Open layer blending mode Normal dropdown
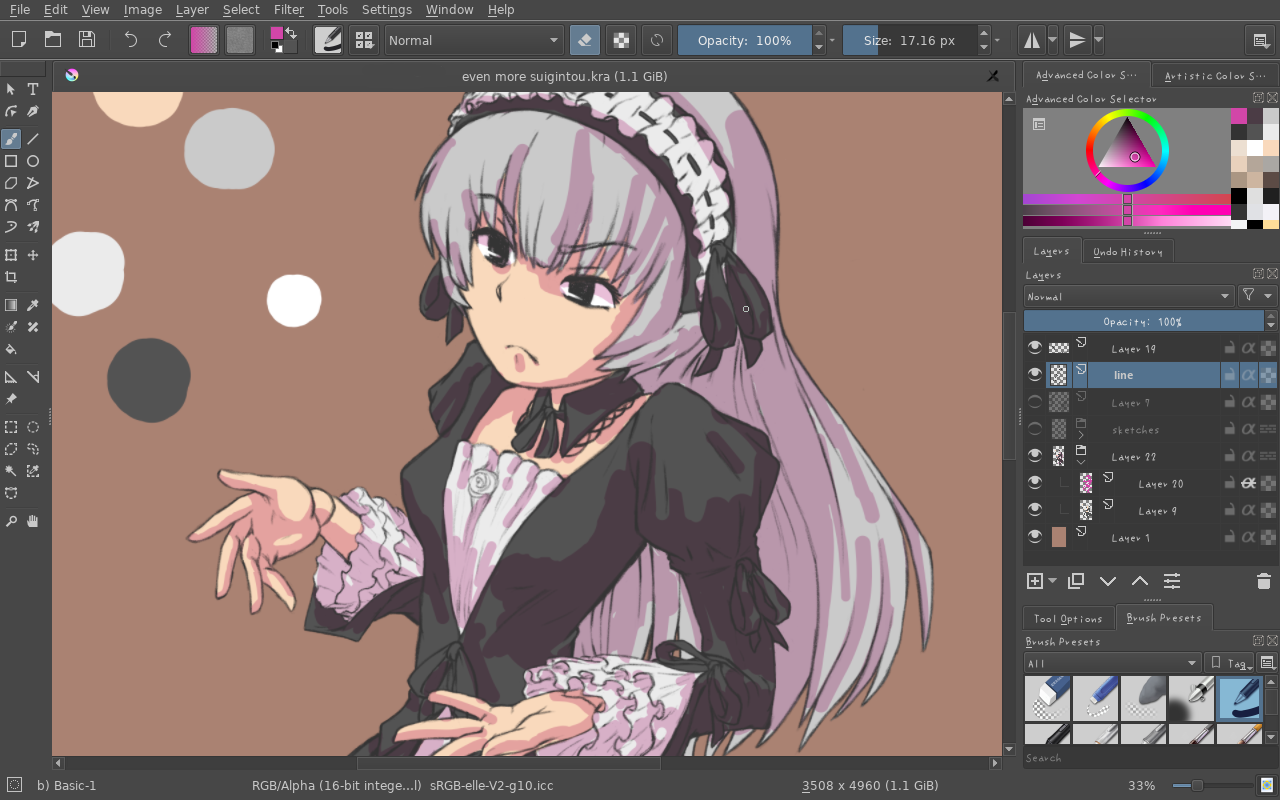 pyautogui.click(x=1129, y=296)
